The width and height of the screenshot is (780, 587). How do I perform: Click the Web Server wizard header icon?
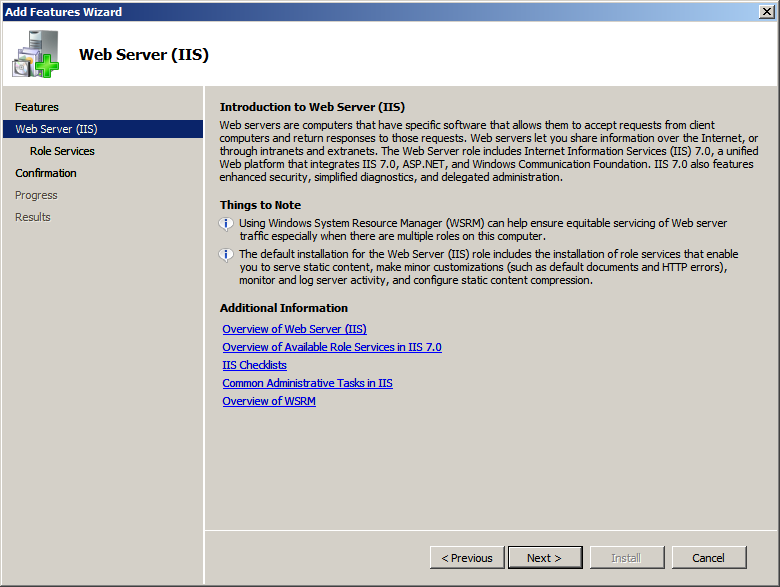(x=35, y=54)
